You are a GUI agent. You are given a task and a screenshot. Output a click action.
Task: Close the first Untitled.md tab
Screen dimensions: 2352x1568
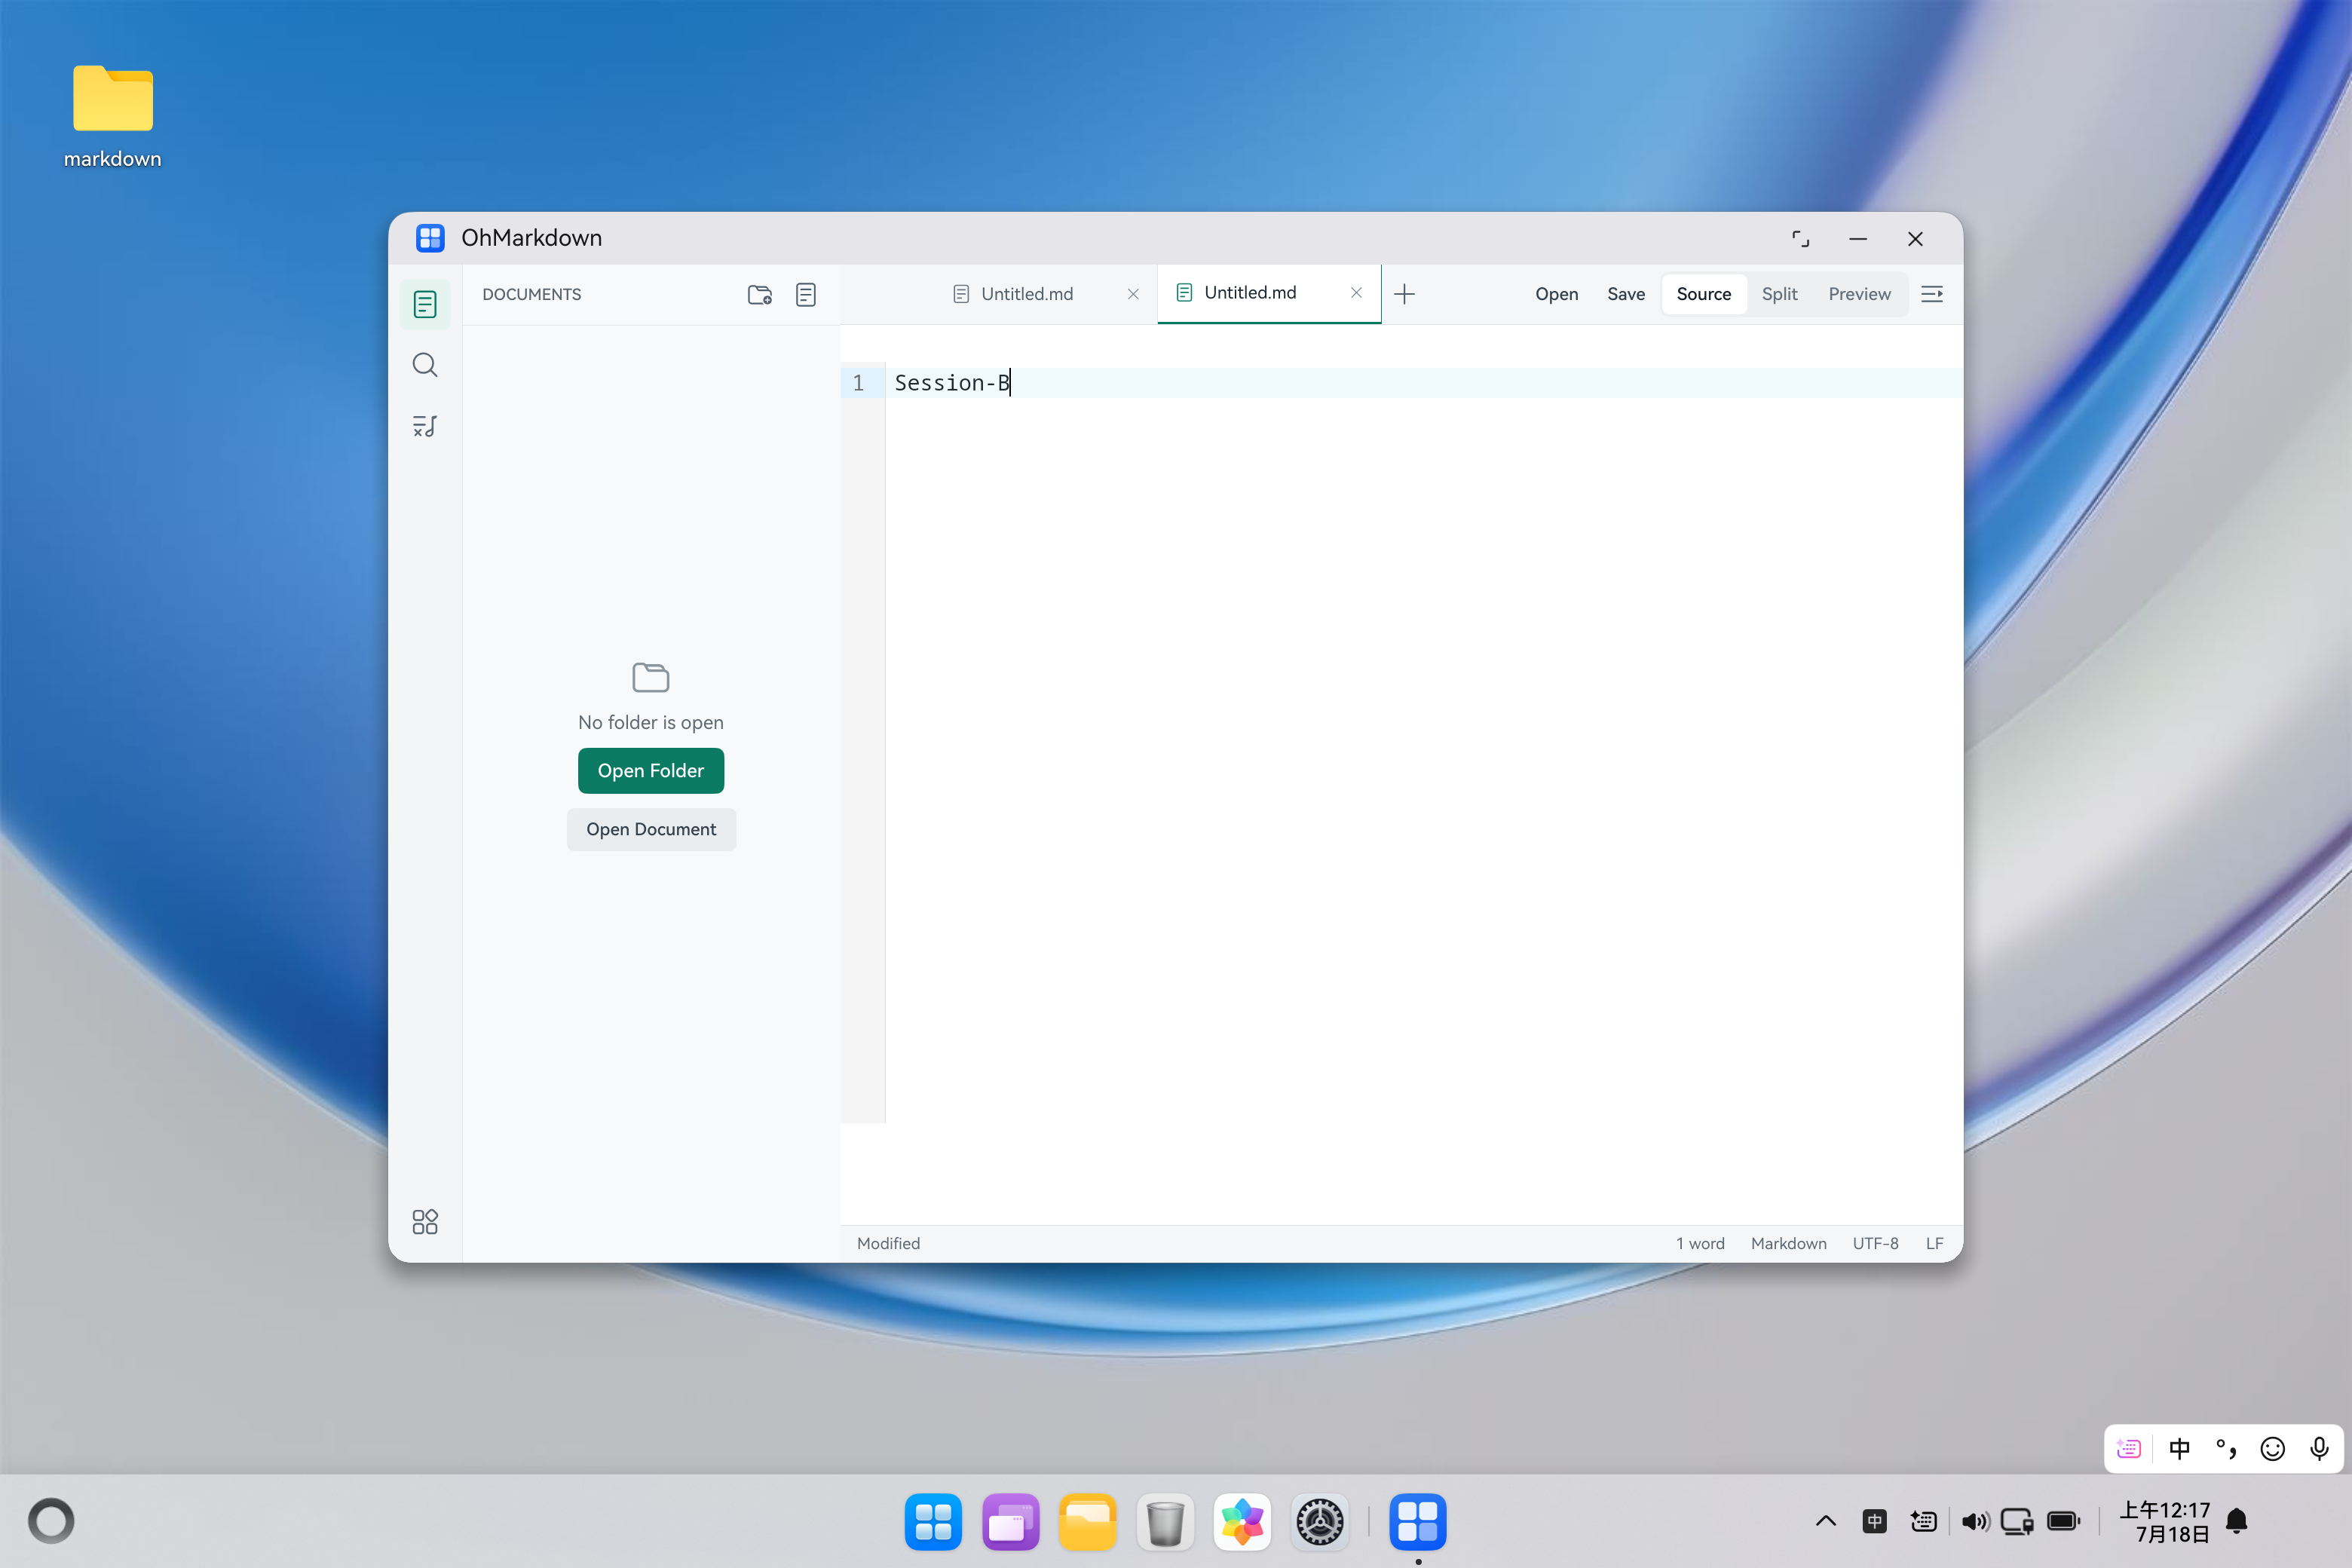coord(1133,294)
